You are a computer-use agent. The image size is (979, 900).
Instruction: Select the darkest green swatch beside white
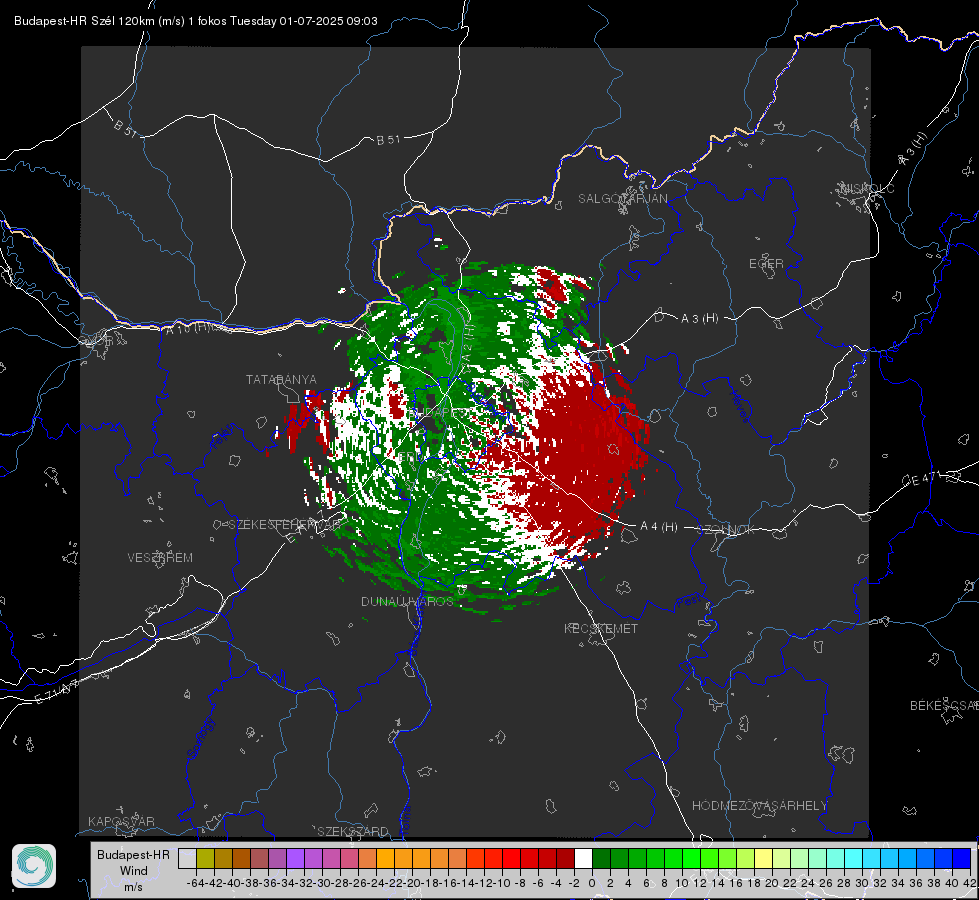click(x=601, y=858)
